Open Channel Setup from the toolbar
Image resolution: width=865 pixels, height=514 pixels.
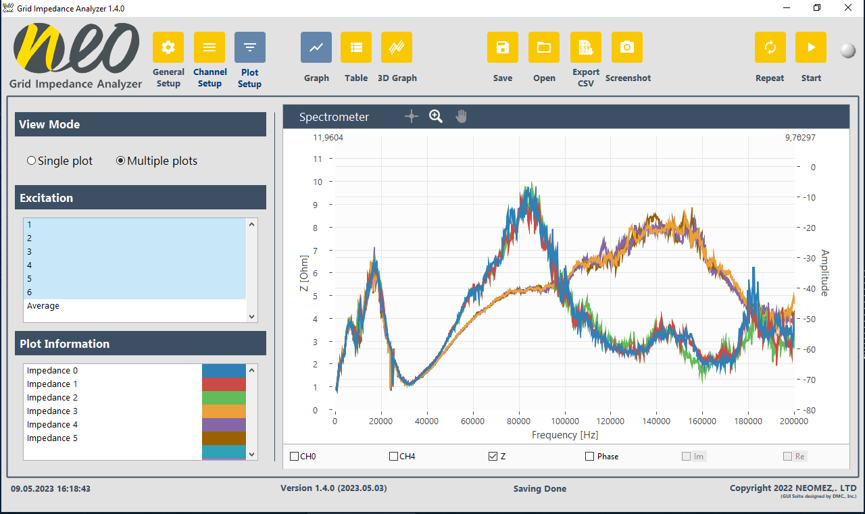209,48
